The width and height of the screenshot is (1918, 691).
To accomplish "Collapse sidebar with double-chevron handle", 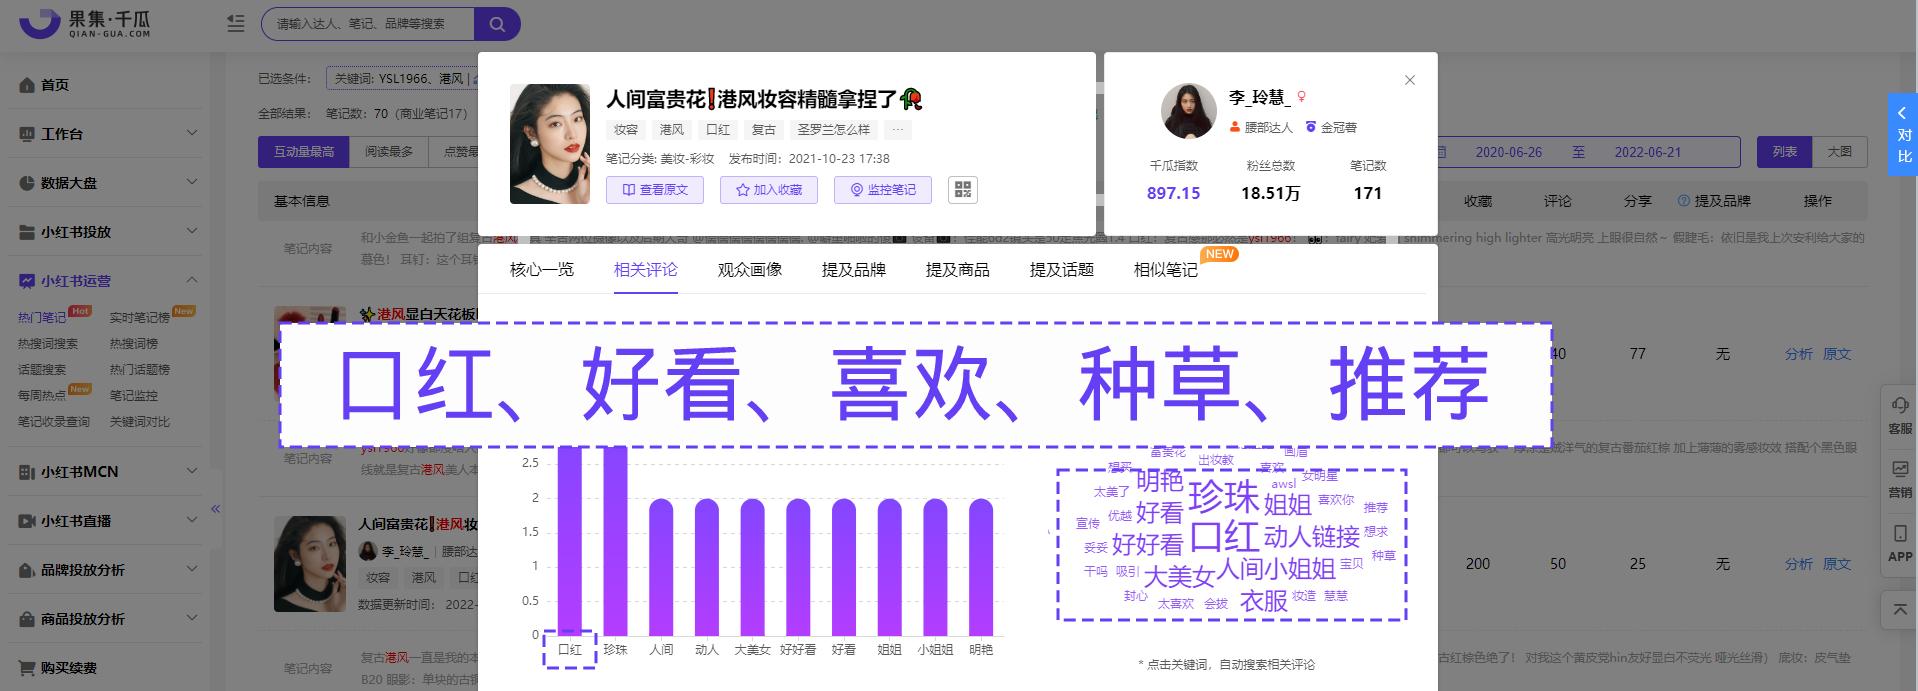I will 215,509.
